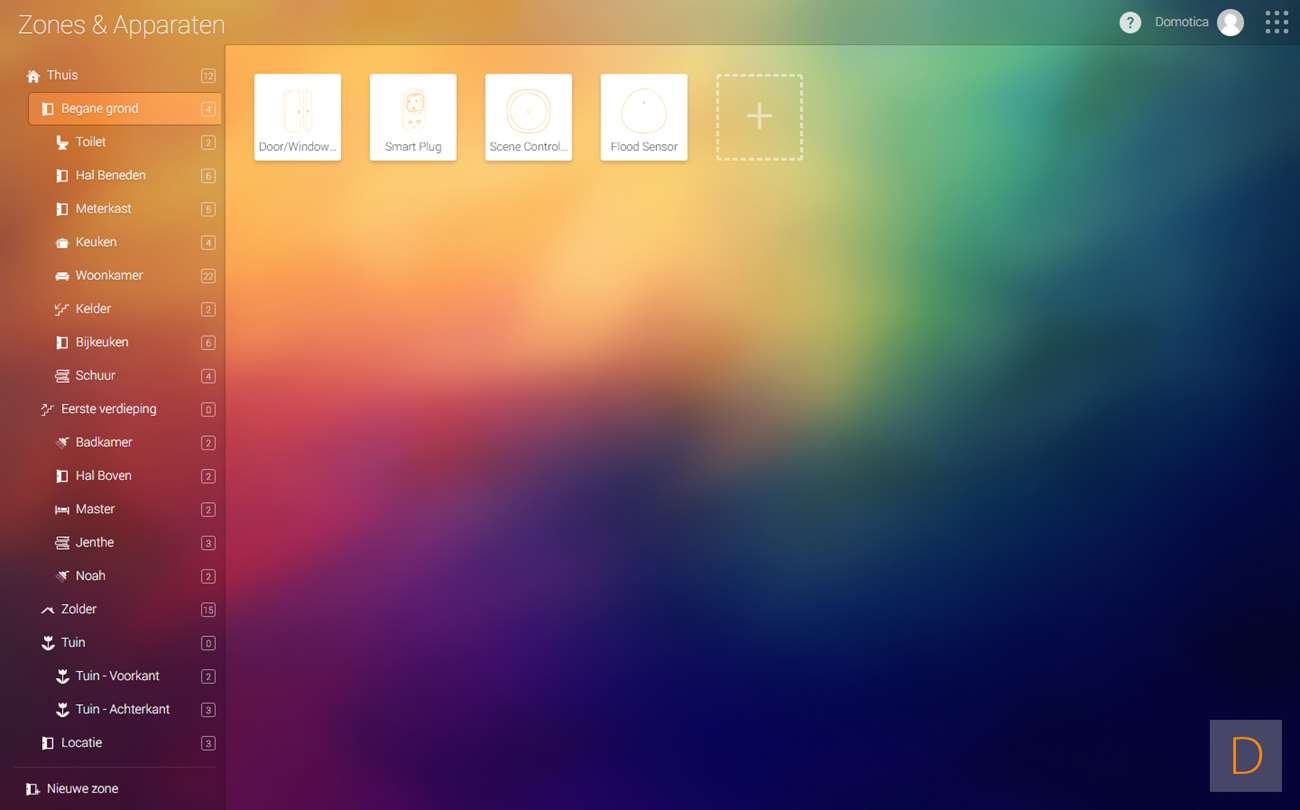1300x810 pixels.
Task: Click the Zolder attic roof icon
Action: point(47,610)
